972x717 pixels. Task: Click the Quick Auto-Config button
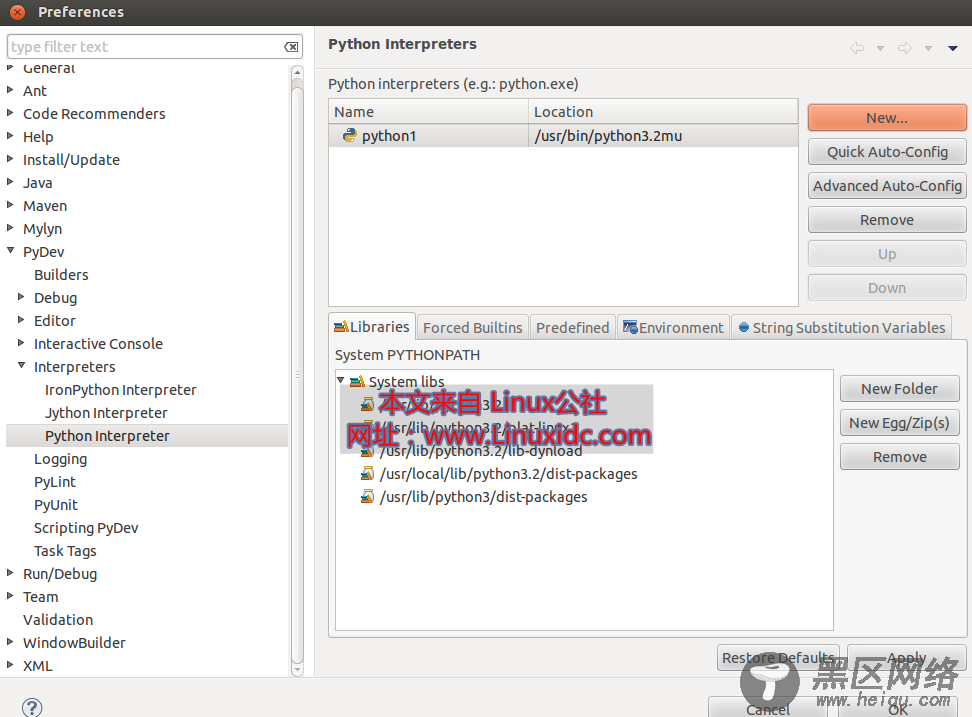tap(887, 152)
